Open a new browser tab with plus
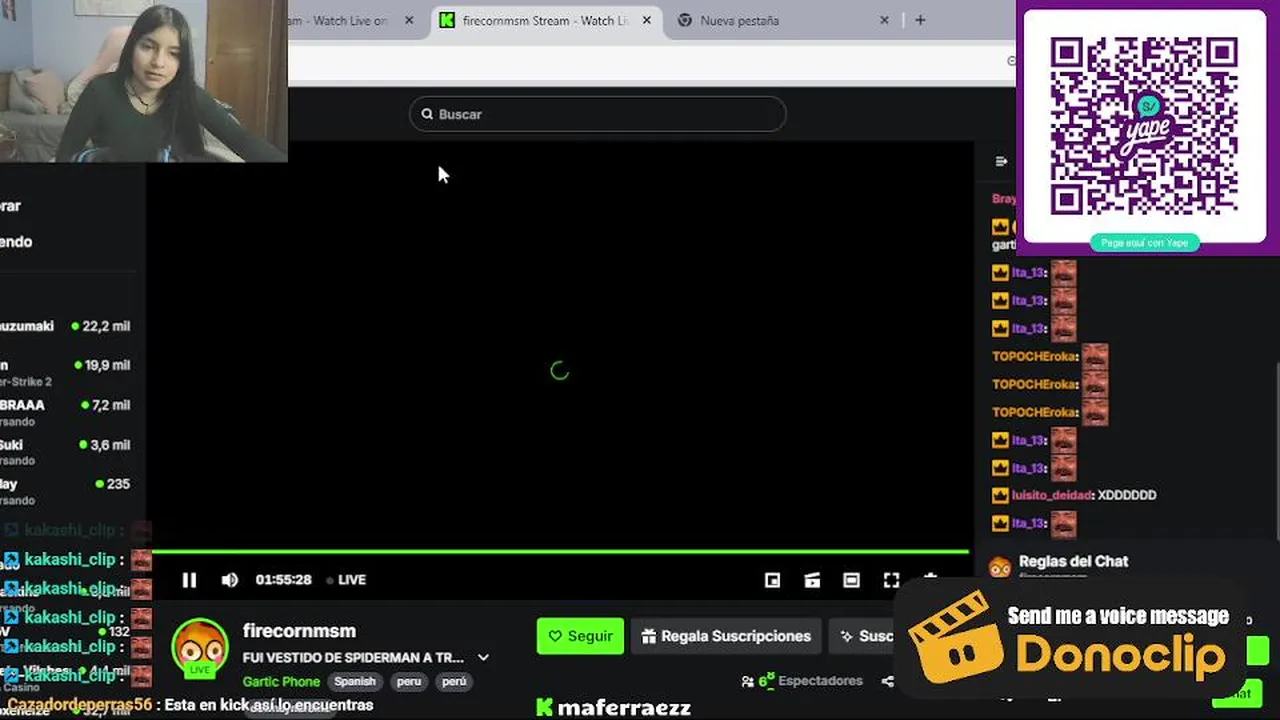 pos(920,20)
